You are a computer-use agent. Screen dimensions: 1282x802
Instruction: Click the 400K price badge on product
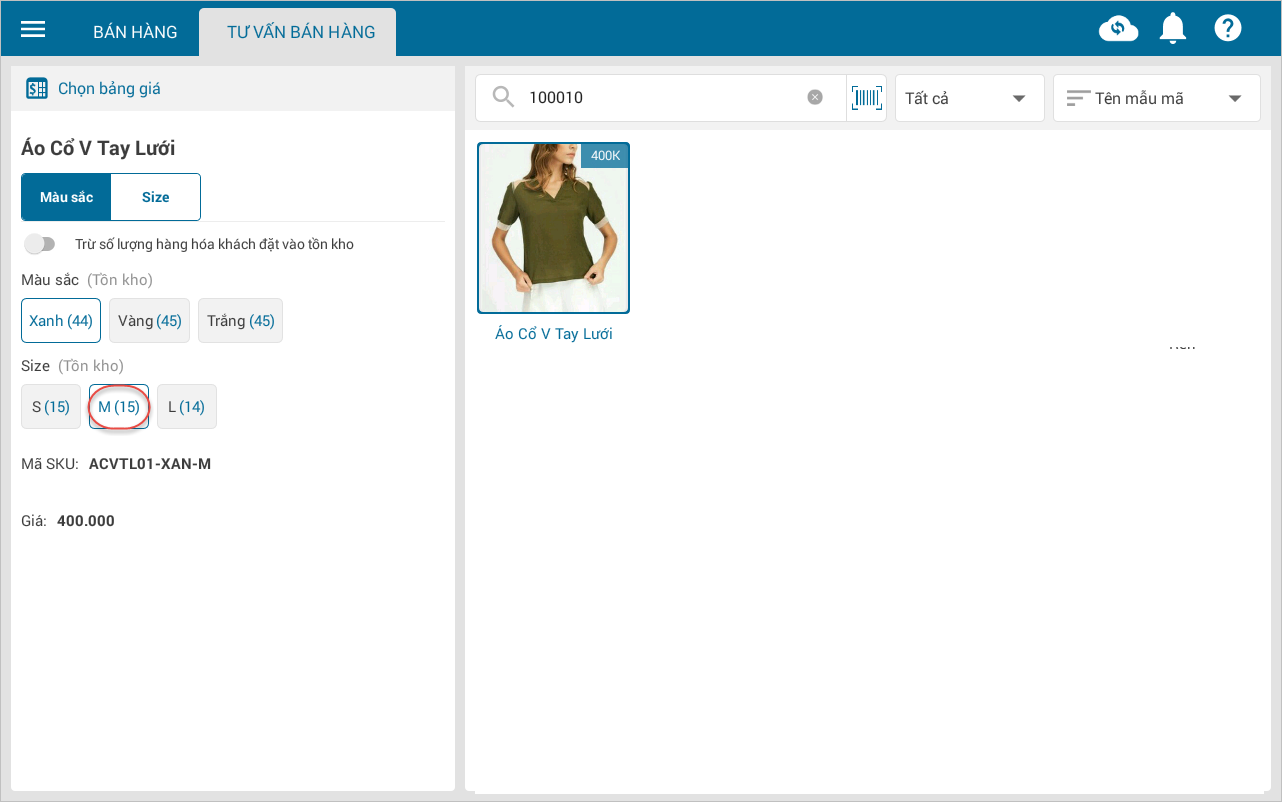pyautogui.click(x=605, y=156)
